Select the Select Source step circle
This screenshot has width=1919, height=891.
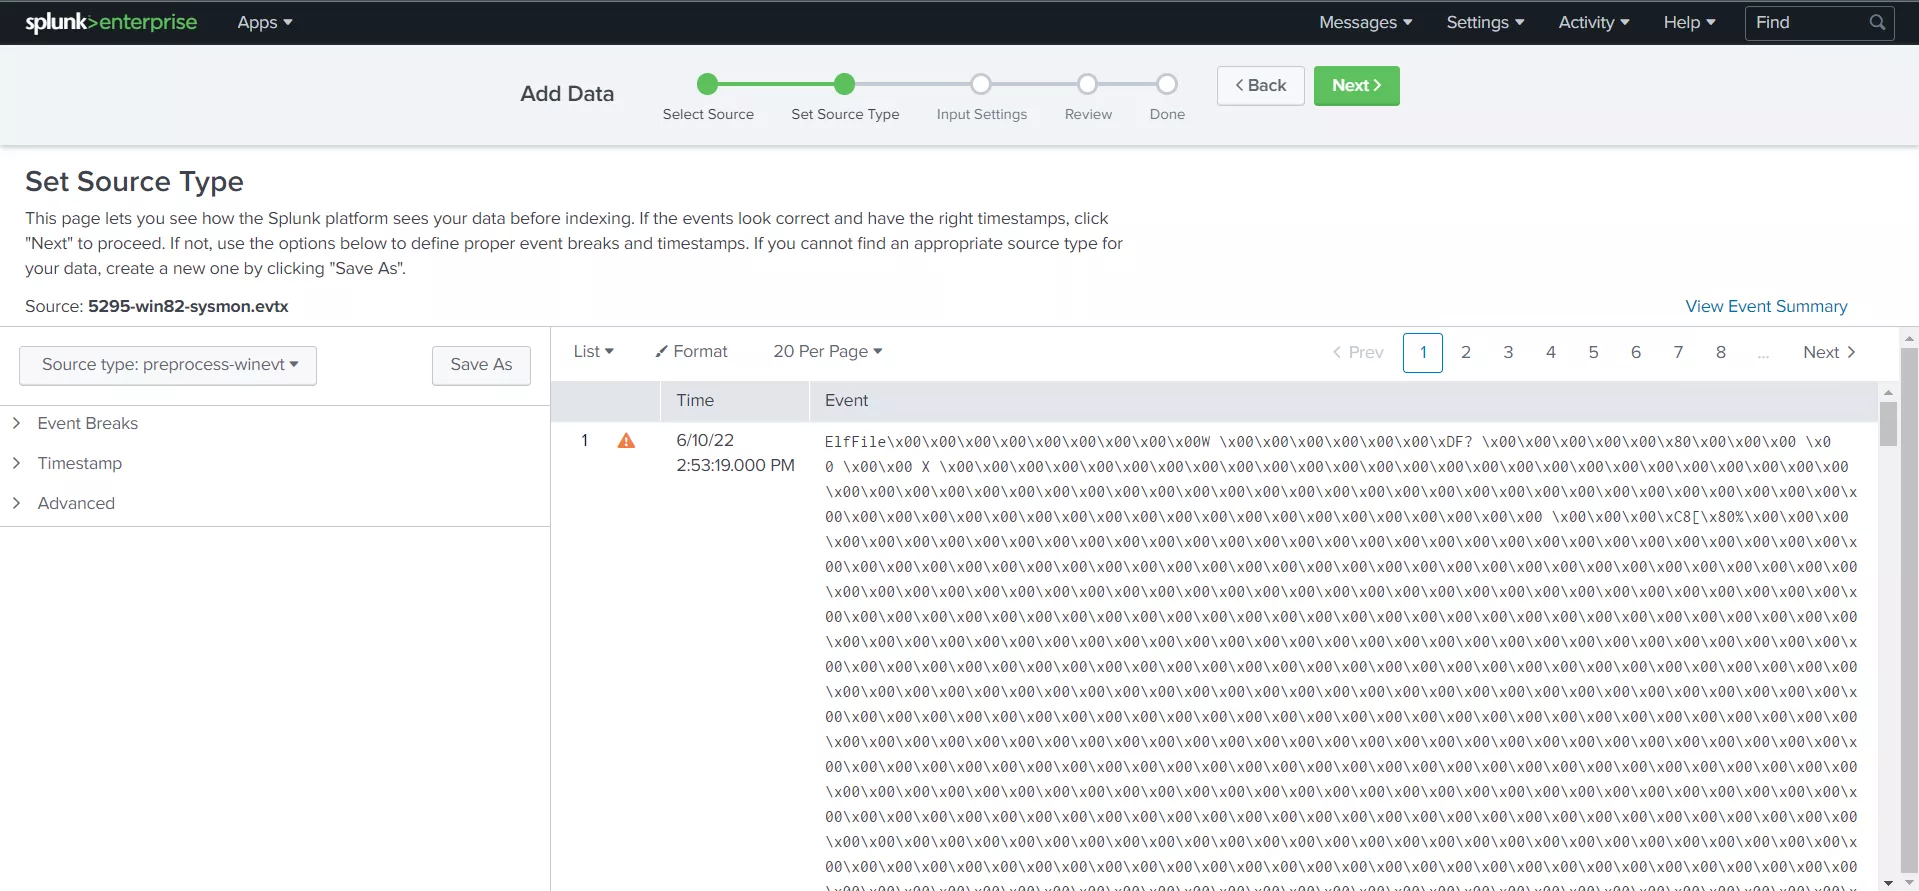[707, 84]
